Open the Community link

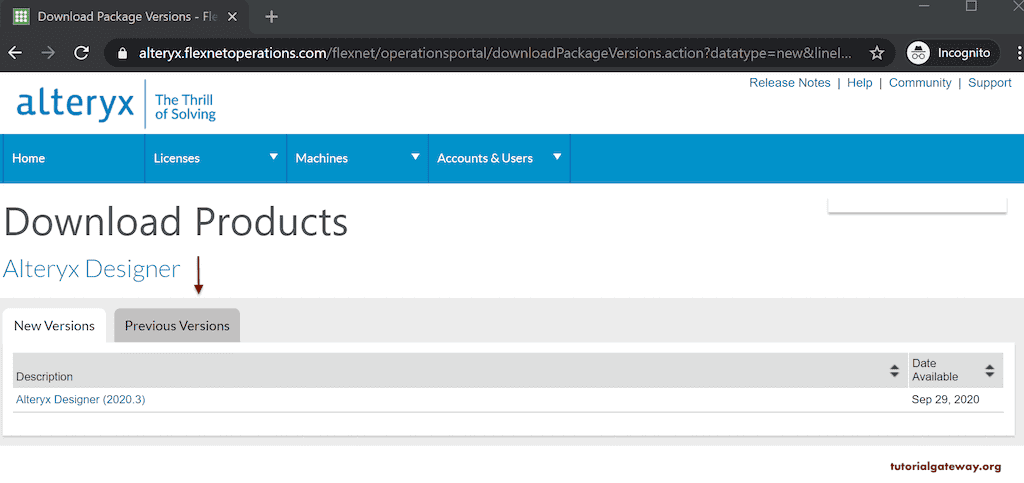click(x=920, y=83)
